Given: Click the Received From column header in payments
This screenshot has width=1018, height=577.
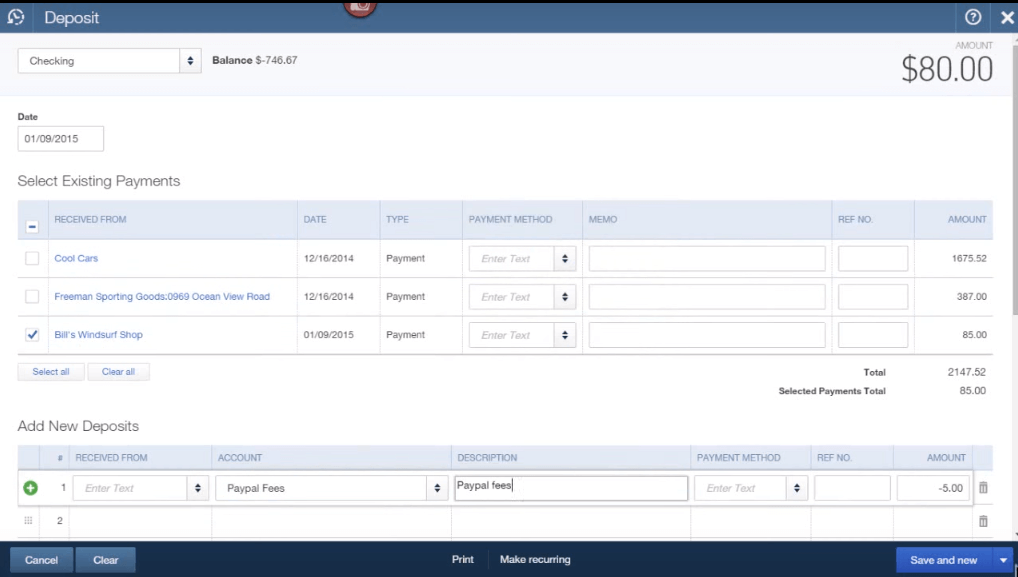Looking at the screenshot, I should (x=90, y=219).
